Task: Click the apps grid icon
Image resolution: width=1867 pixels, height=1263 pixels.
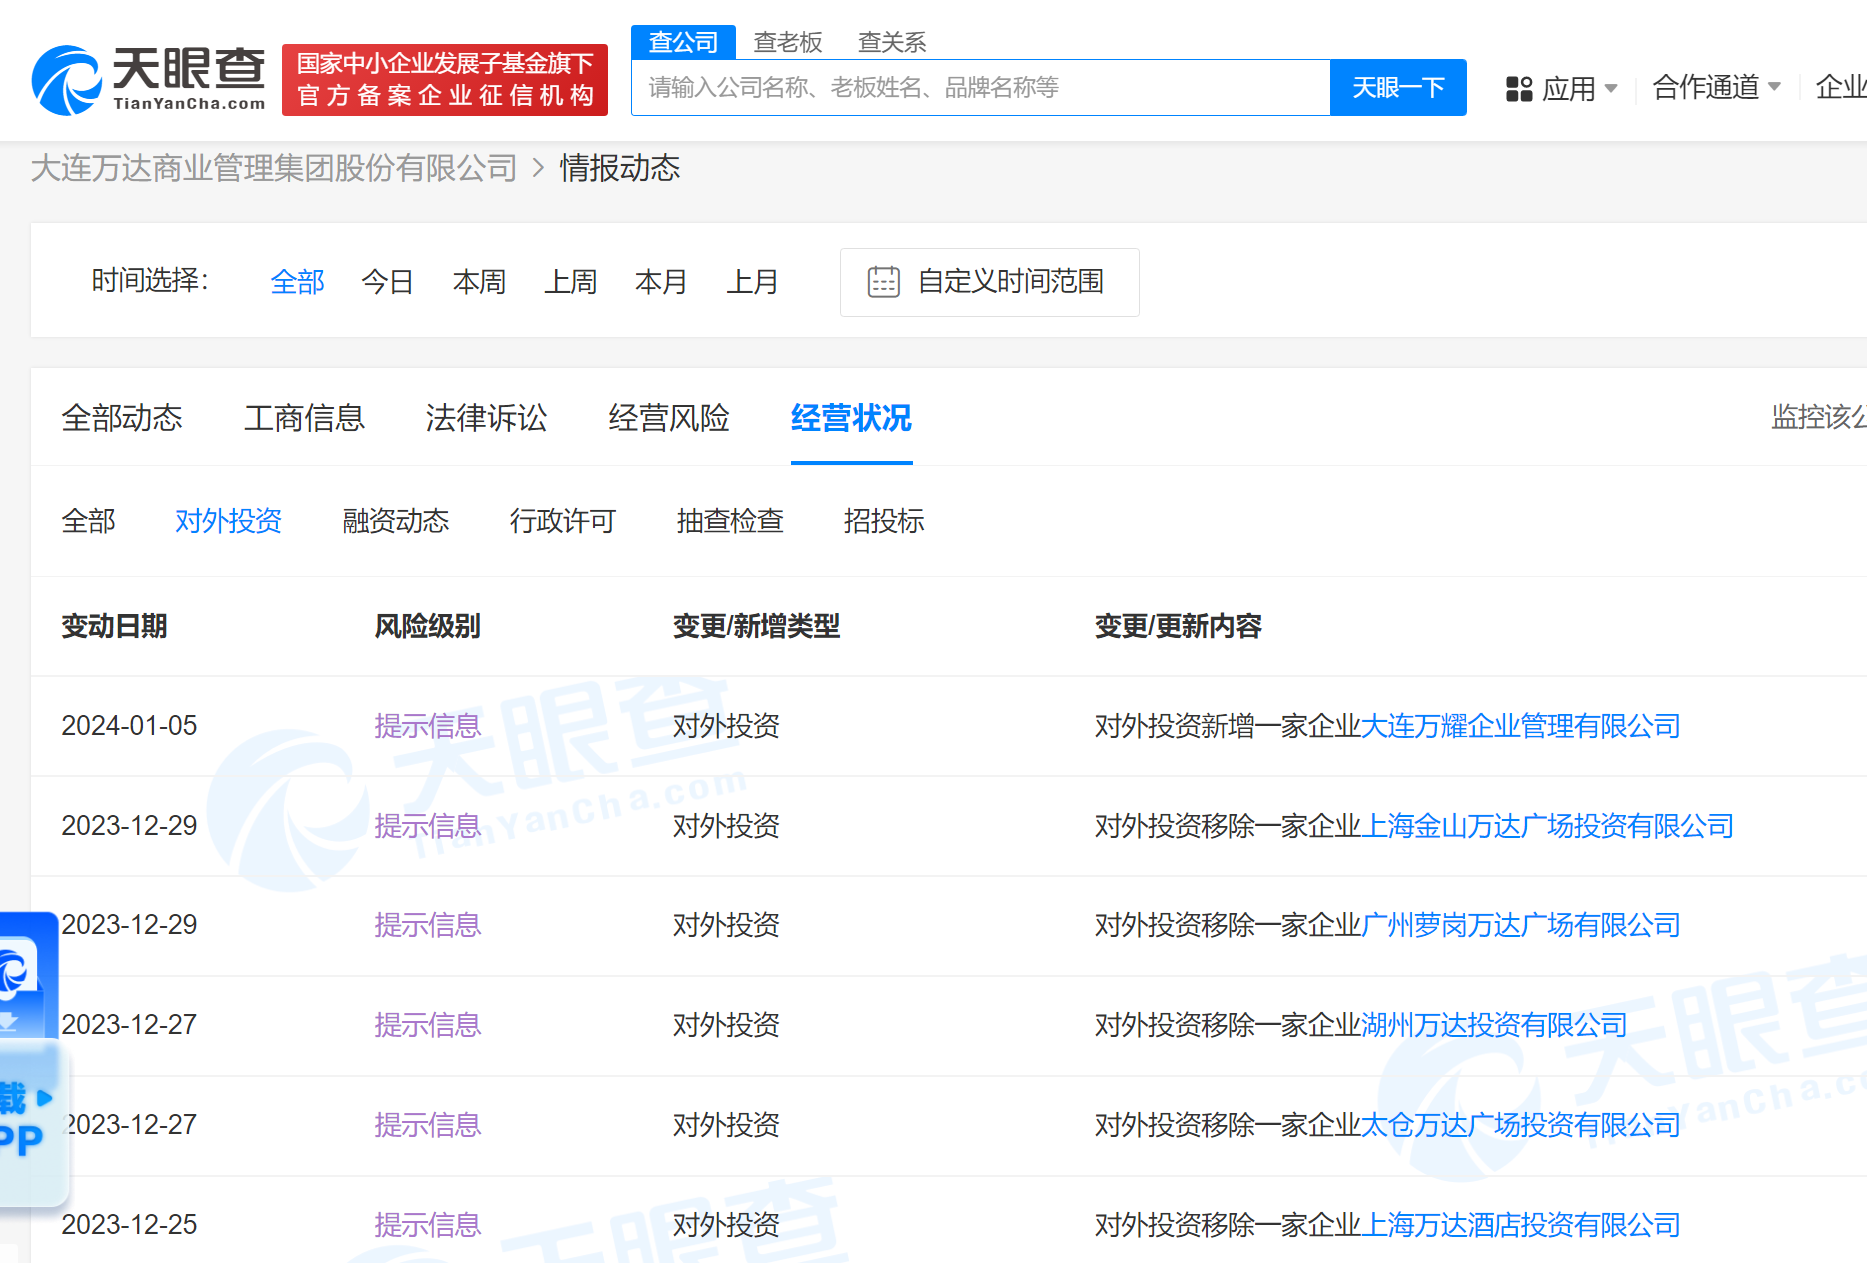Action: (1518, 89)
